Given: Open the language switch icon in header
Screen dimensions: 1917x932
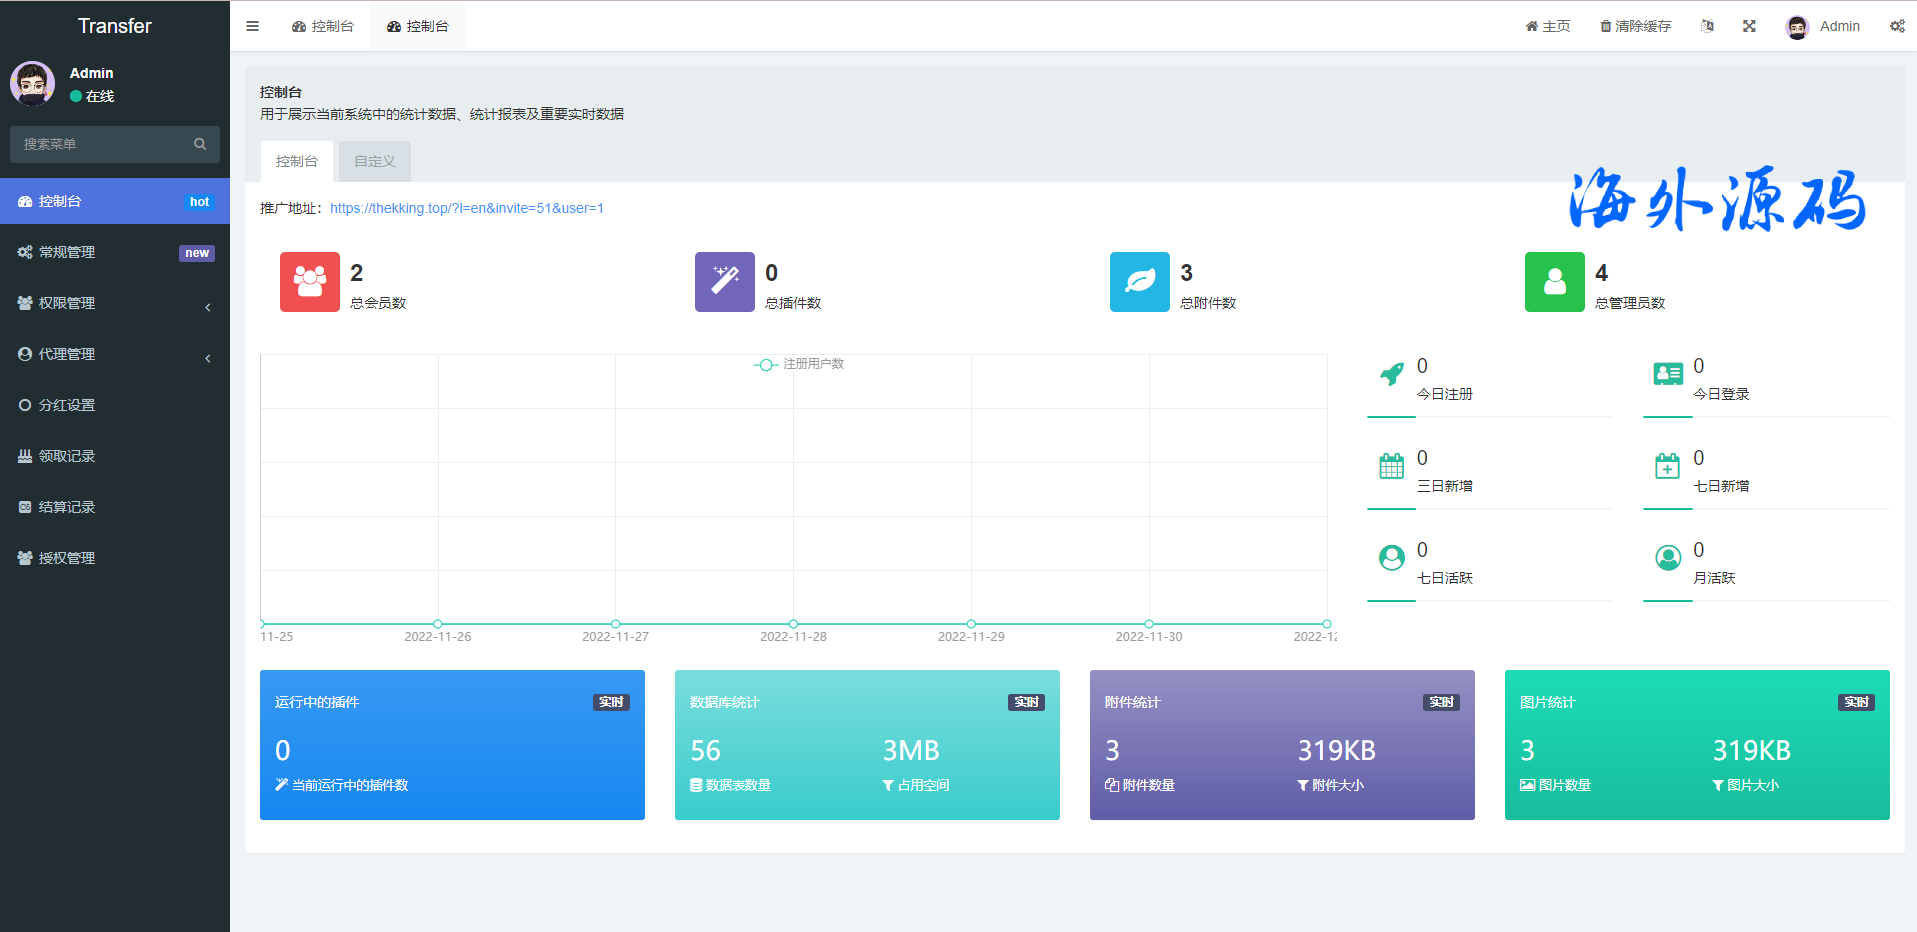Looking at the screenshot, I should tap(1707, 26).
